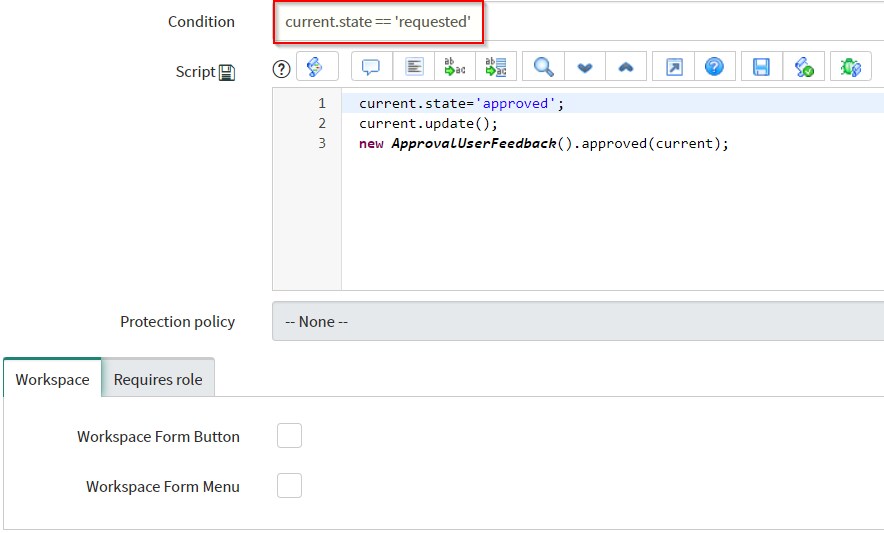Click the format code icon
The width and height of the screenshot is (884, 533).
tap(414, 67)
